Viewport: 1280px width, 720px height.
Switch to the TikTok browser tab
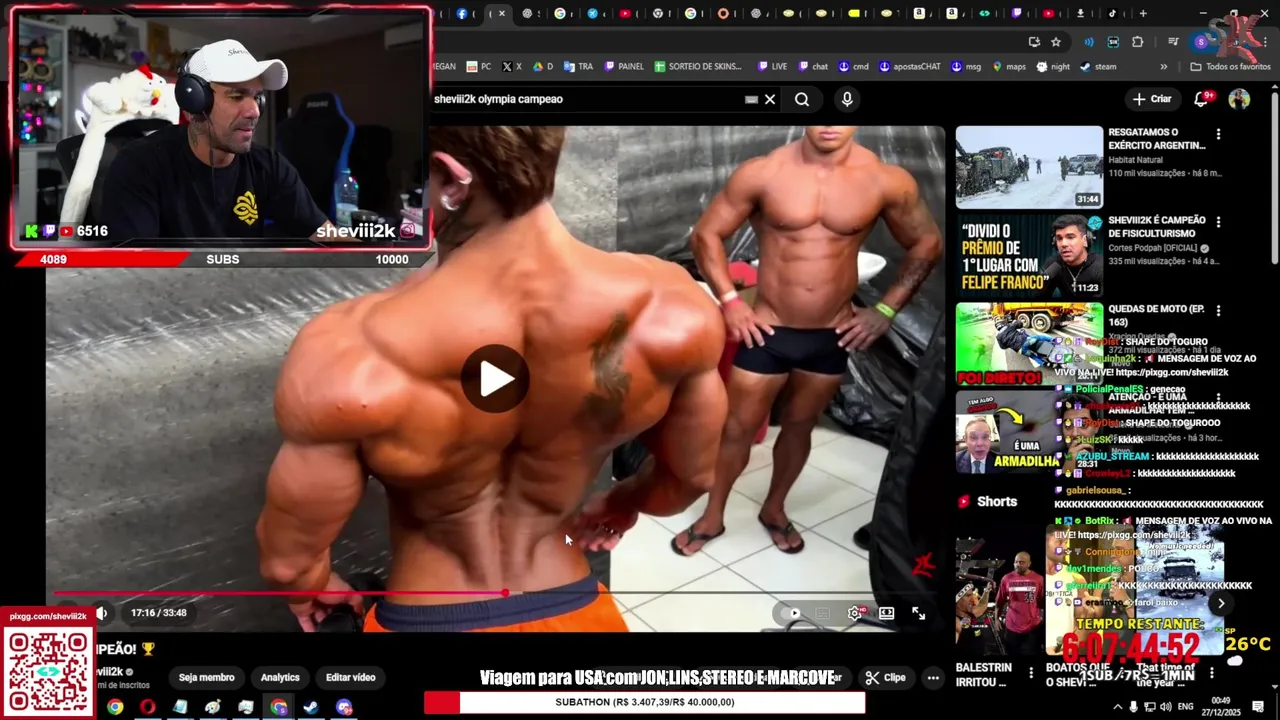click(1112, 14)
